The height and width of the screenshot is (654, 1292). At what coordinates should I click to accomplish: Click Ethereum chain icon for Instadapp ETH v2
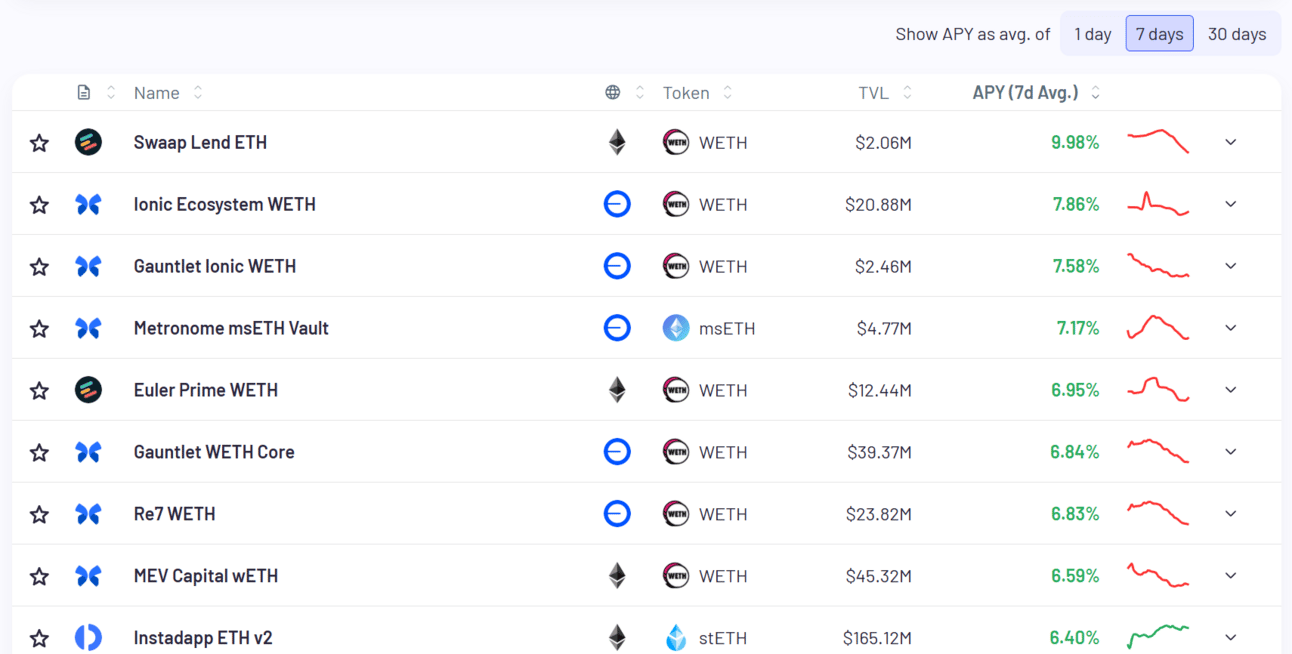tap(617, 637)
